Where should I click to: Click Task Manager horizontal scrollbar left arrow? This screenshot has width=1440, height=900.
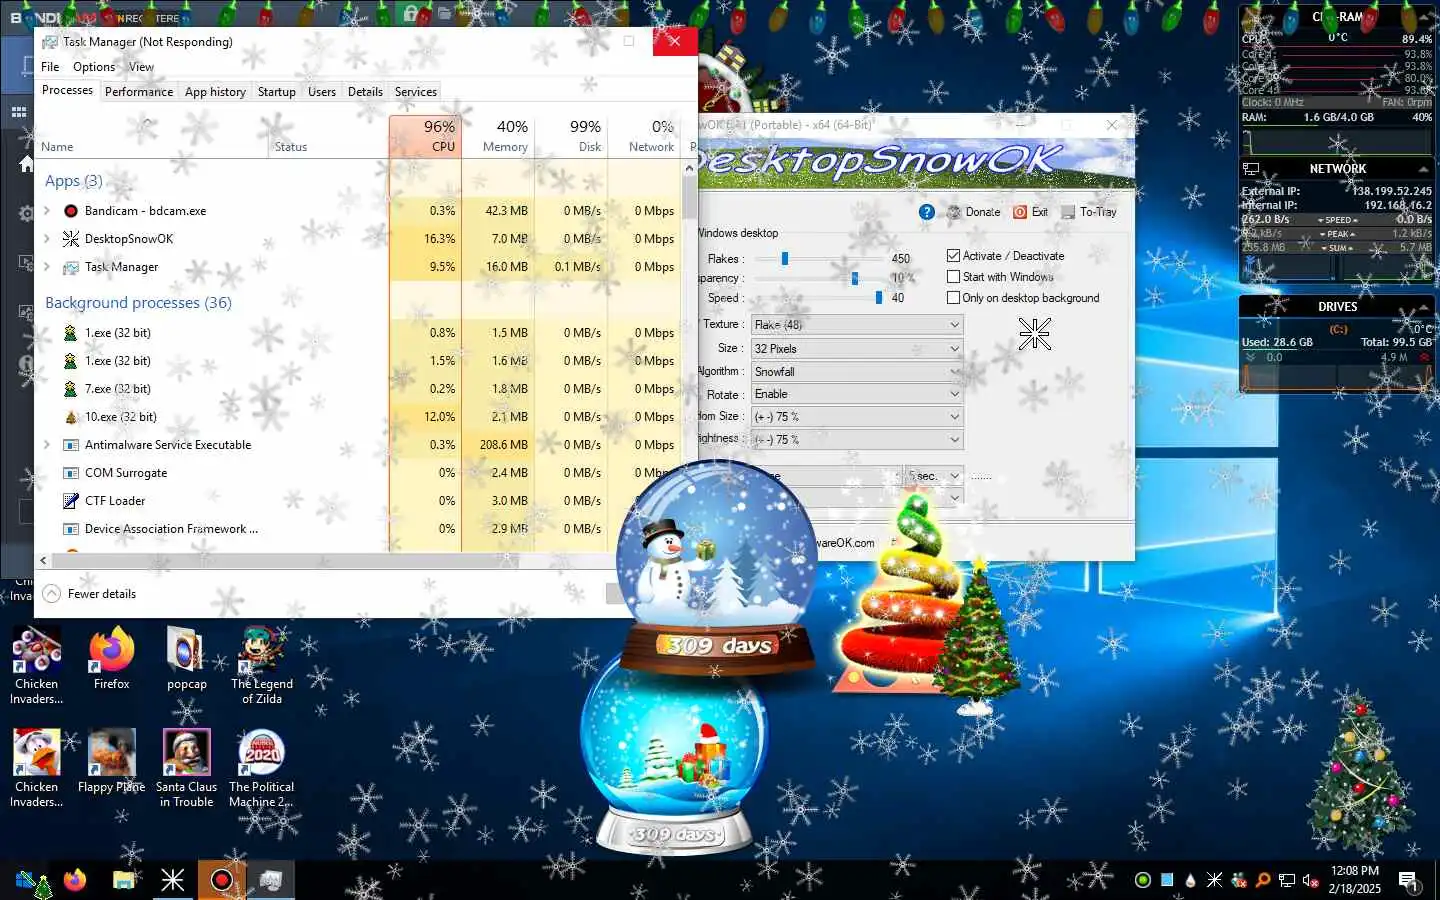(43, 561)
